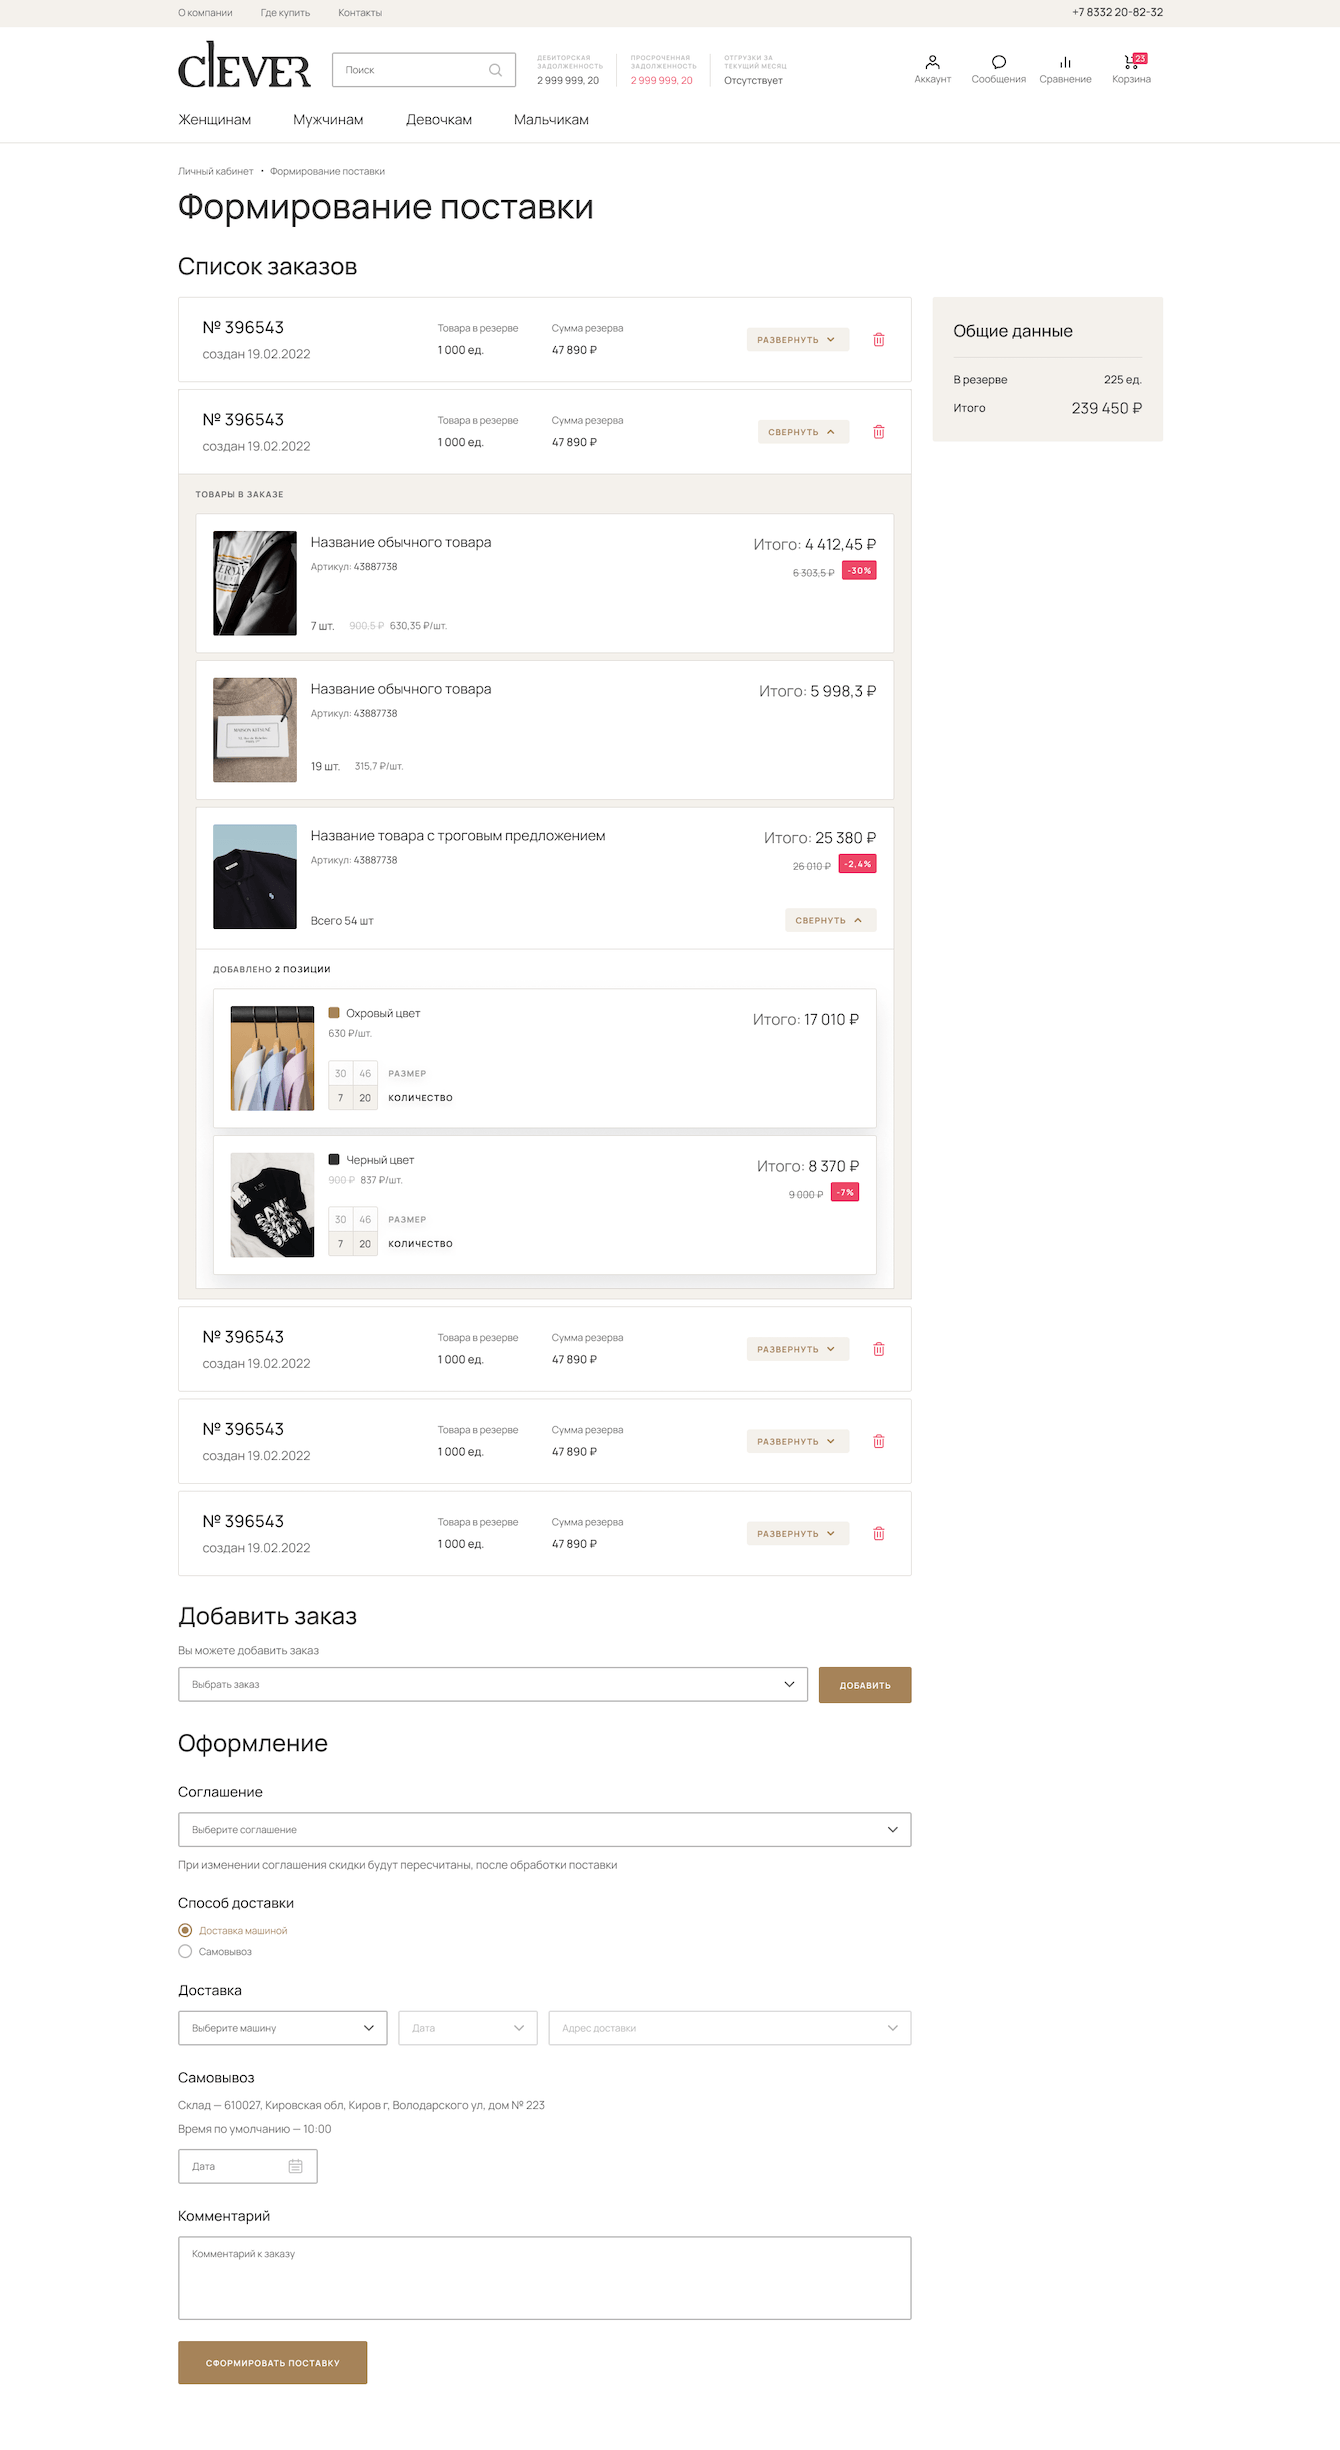Click the 'Добавить' order button
The image size is (1340, 2450).
click(865, 1685)
